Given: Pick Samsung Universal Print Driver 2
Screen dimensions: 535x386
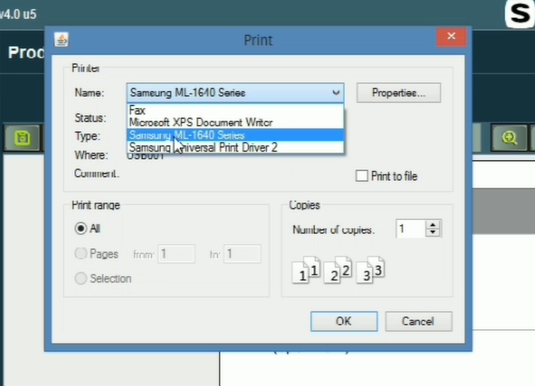Looking at the screenshot, I should click(x=235, y=147).
